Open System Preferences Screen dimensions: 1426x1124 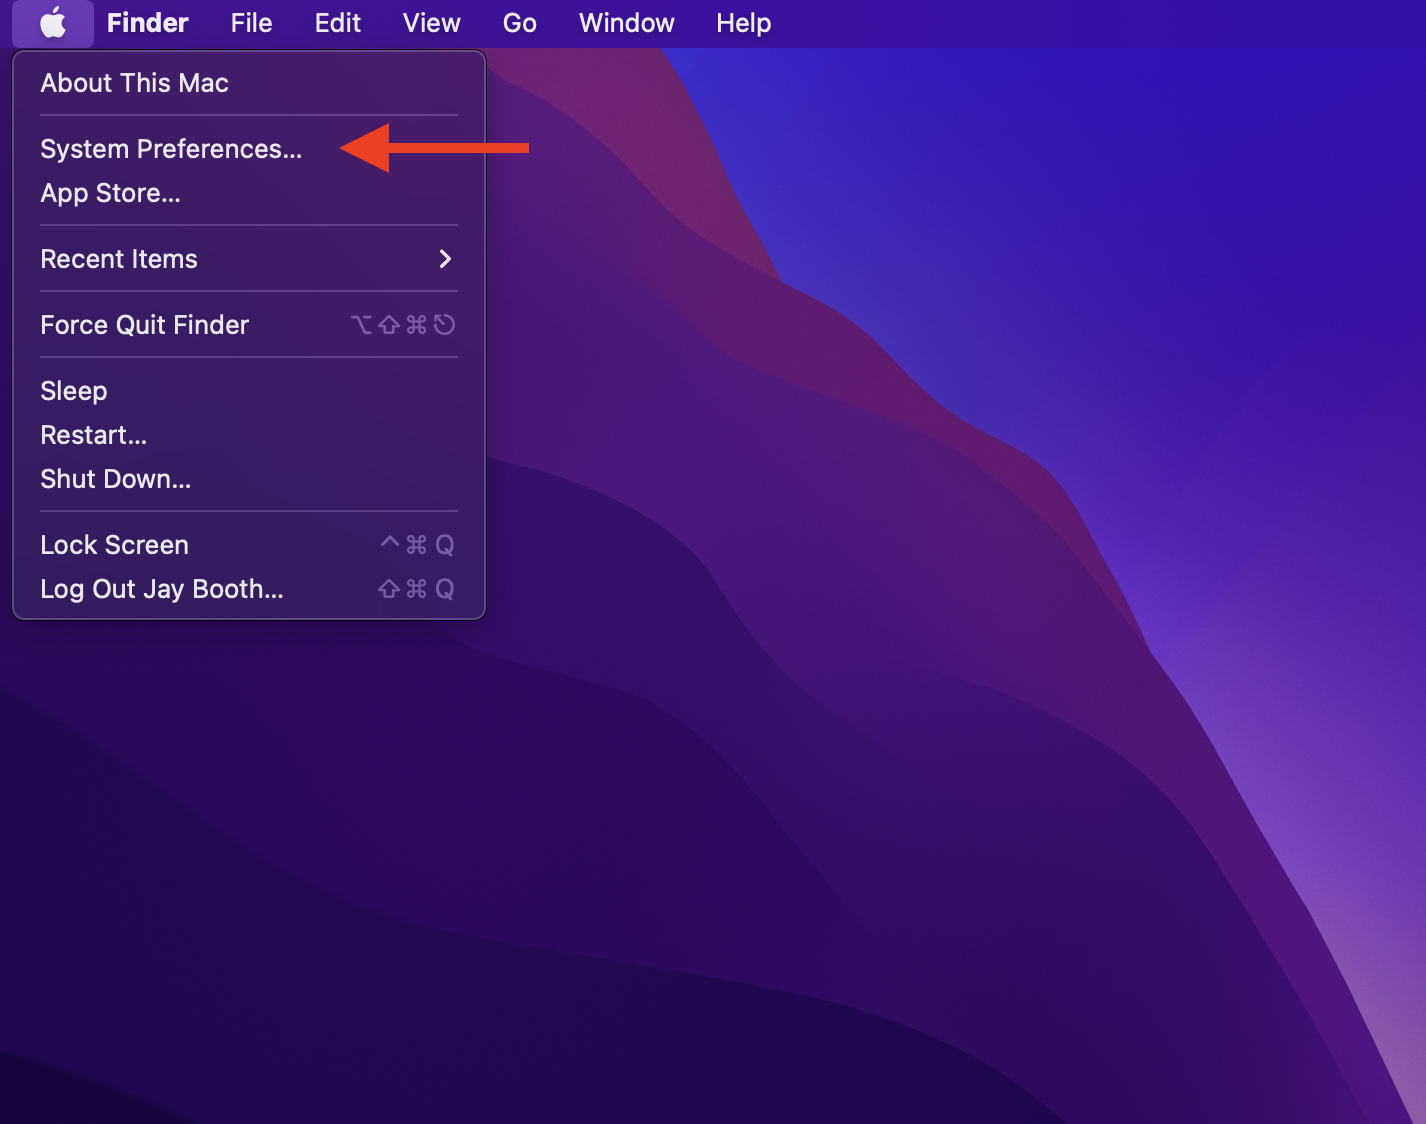pos(171,148)
